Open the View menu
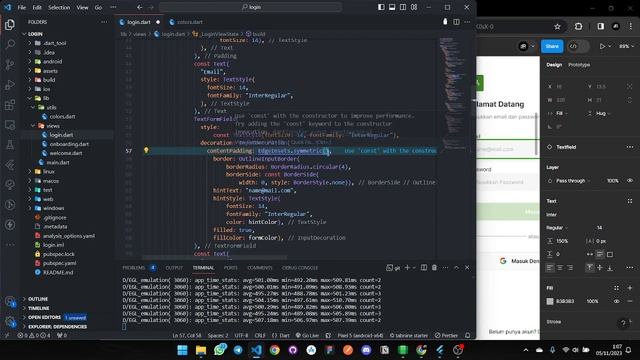Image resolution: width=640 pixels, height=360 pixels. tap(82, 7)
